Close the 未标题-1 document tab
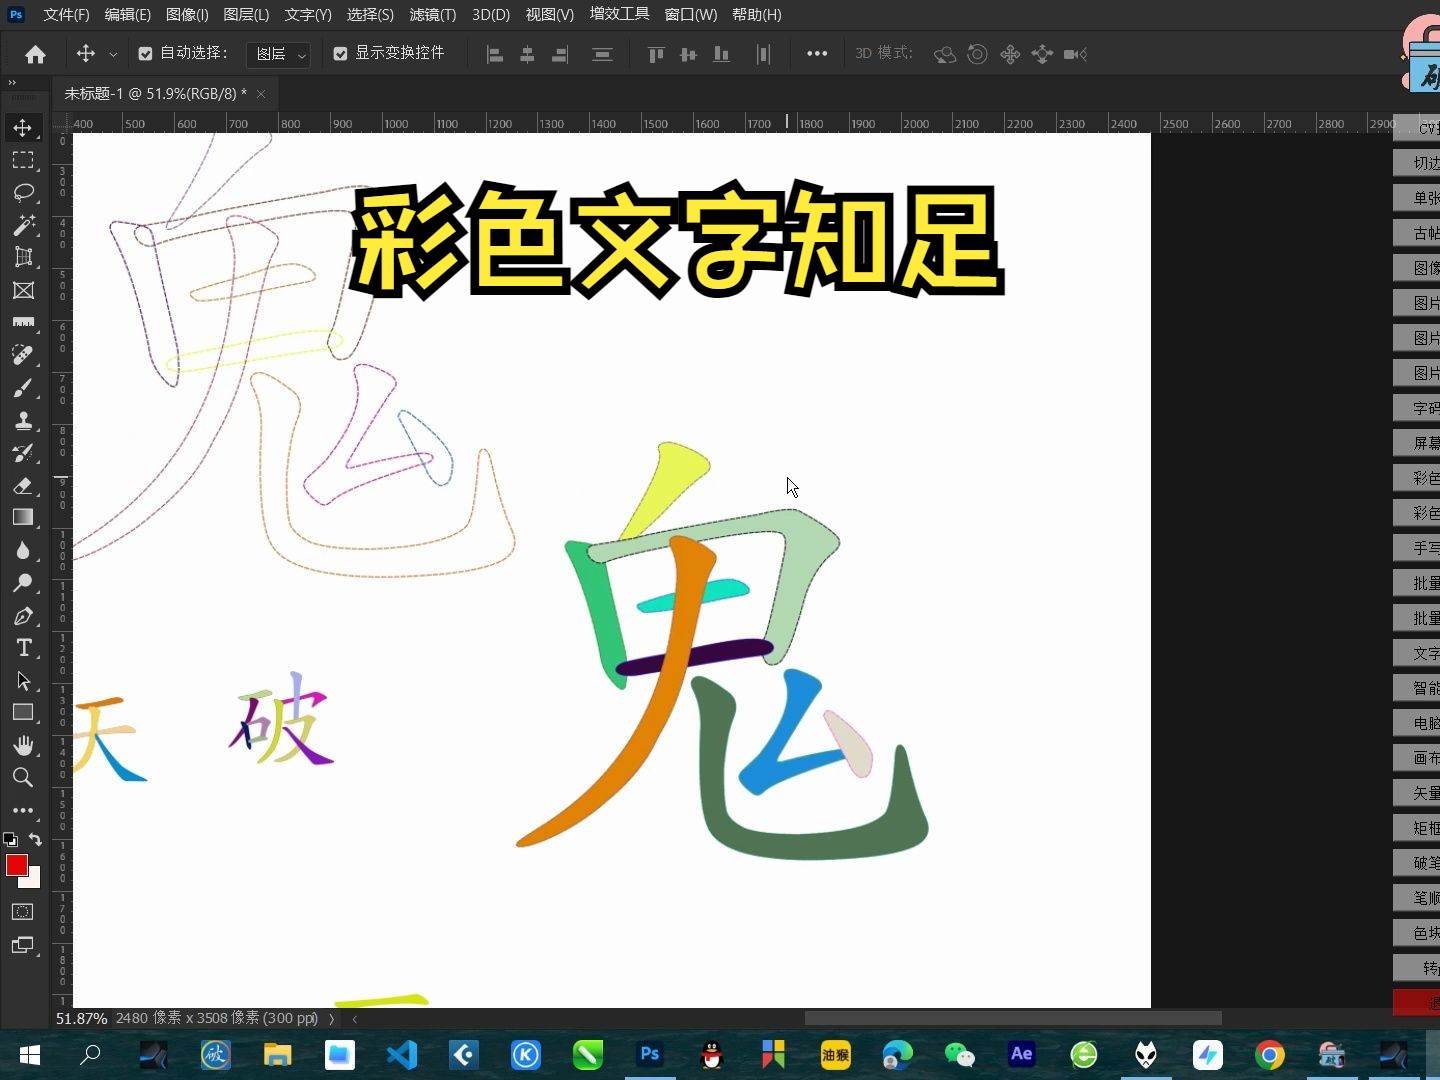This screenshot has width=1440, height=1080. (x=261, y=94)
